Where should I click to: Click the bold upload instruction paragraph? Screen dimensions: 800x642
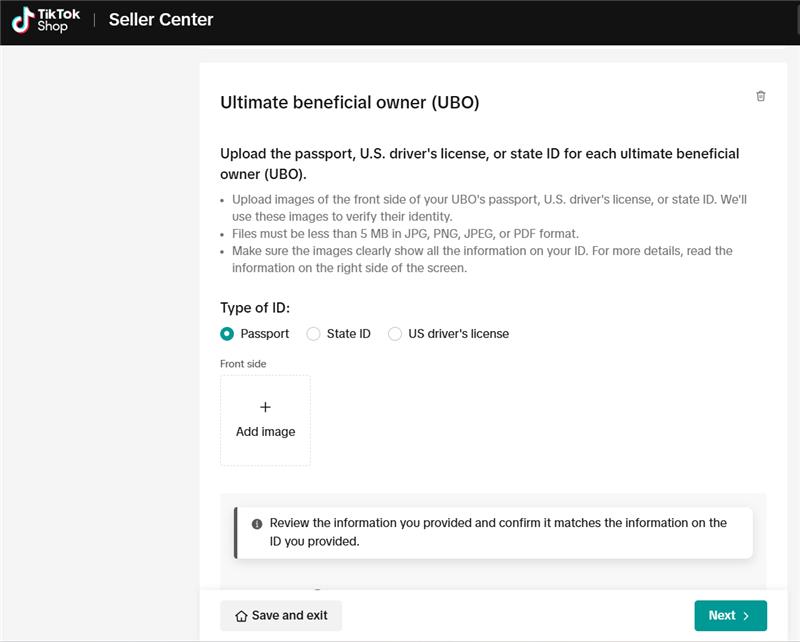[479, 163]
